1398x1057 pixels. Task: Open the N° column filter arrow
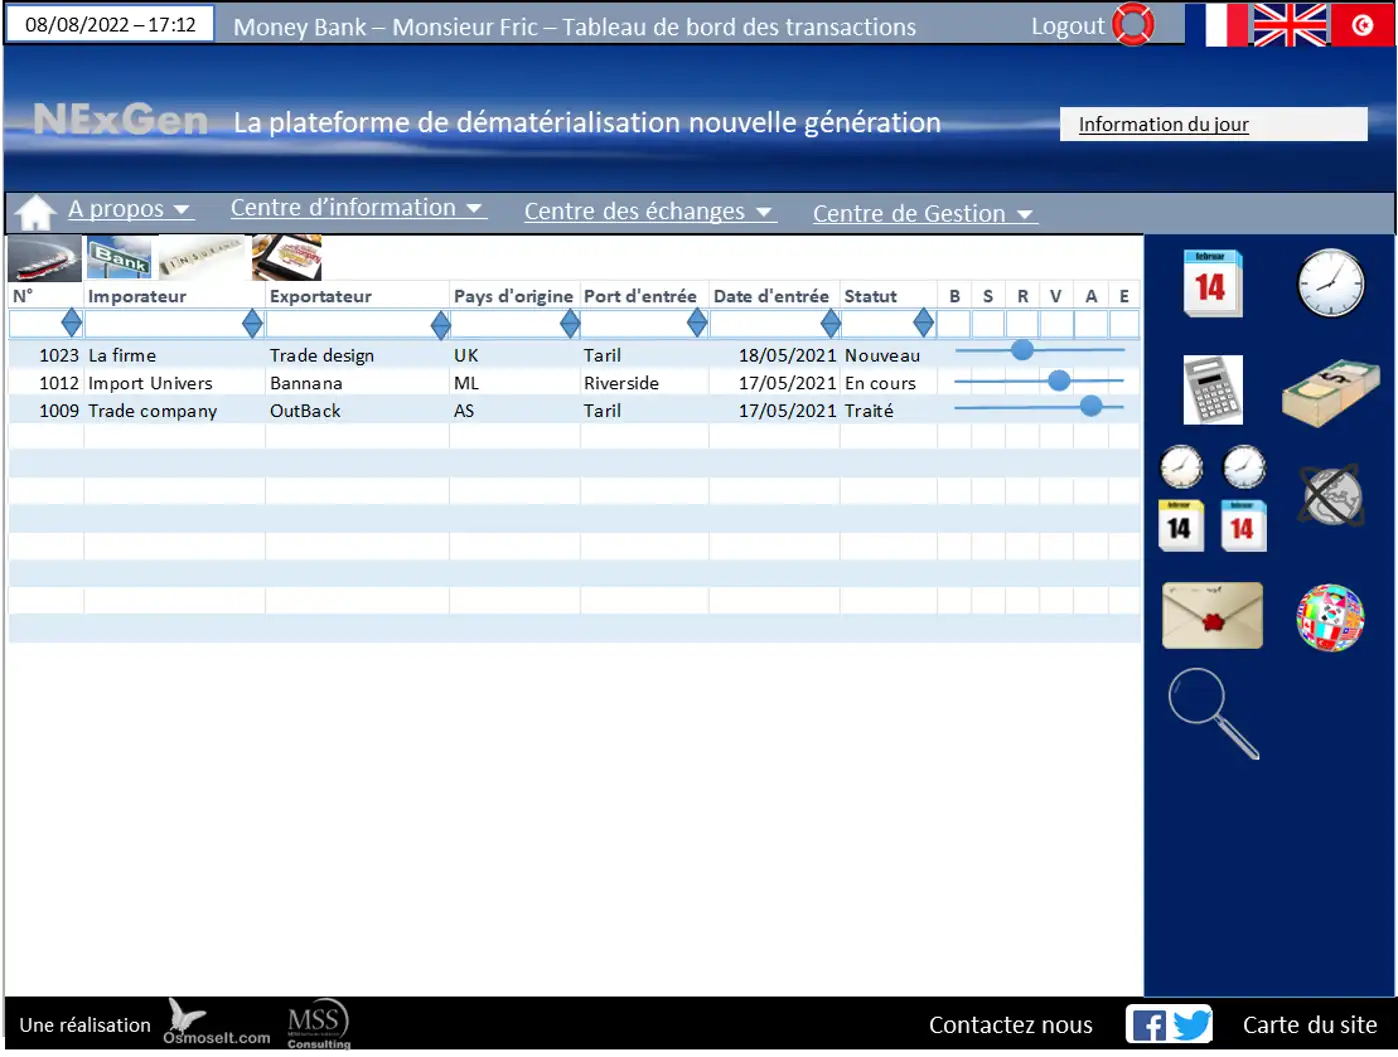coord(71,323)
